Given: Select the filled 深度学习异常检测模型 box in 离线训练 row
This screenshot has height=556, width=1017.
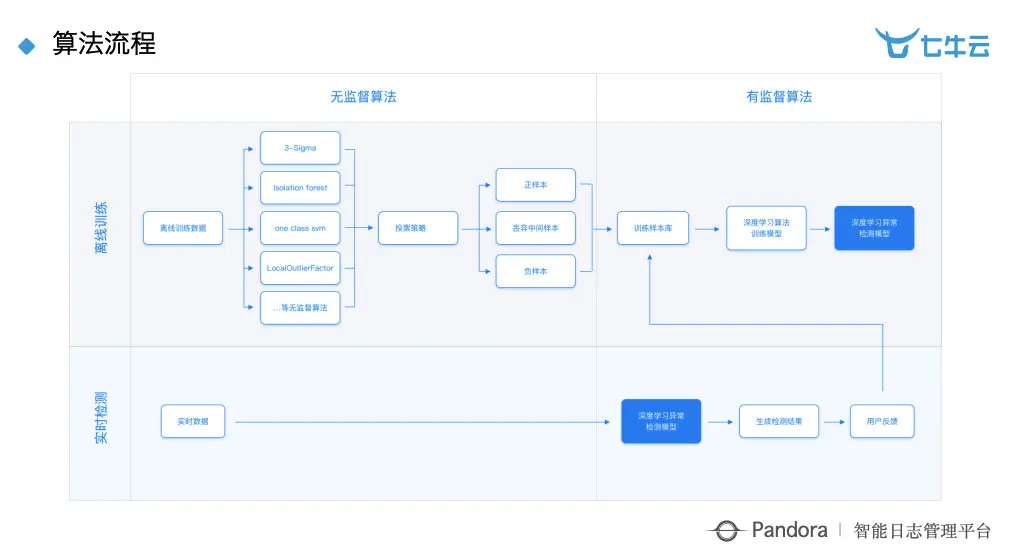Looking at the screenshot, I should [x=874, y=228].
